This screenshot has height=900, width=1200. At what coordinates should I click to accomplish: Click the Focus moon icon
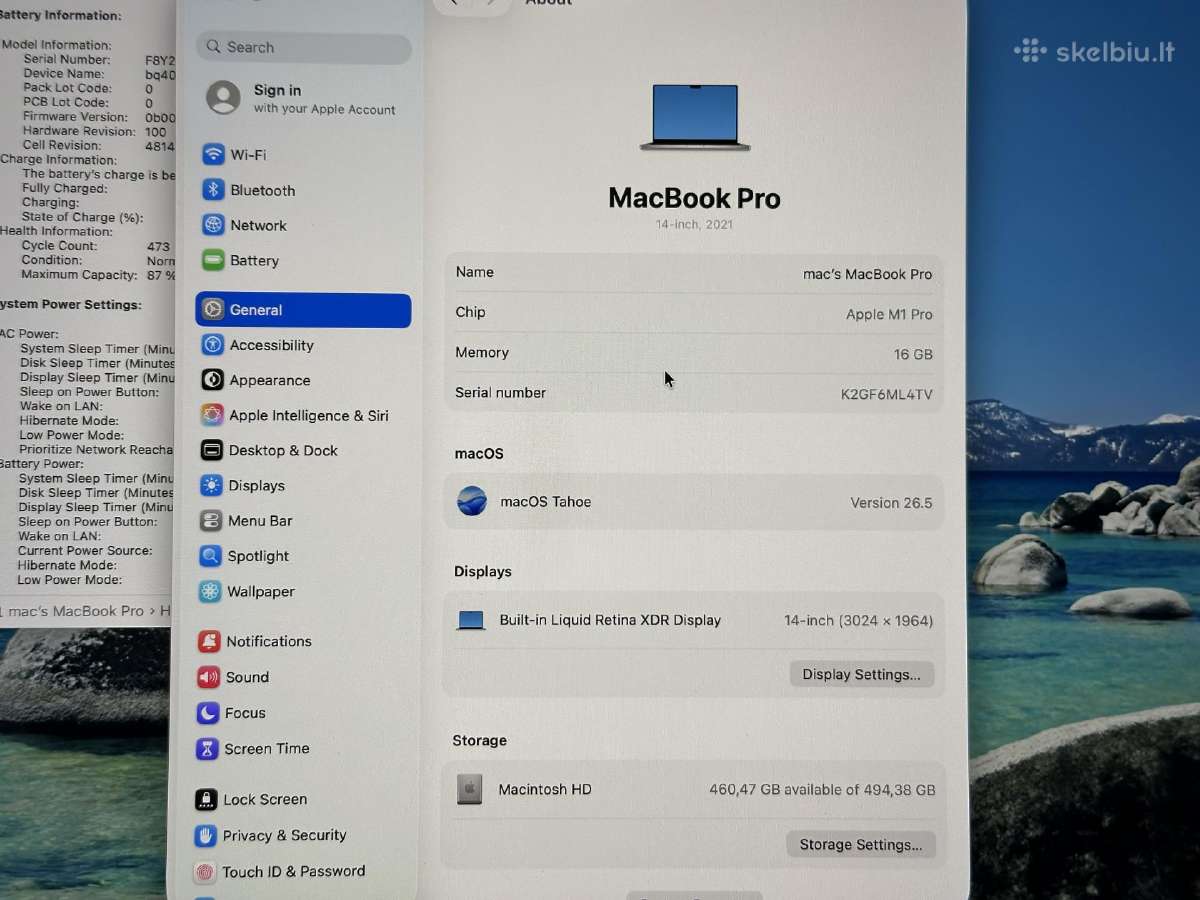pyautogui.click(x=207, y=713)
